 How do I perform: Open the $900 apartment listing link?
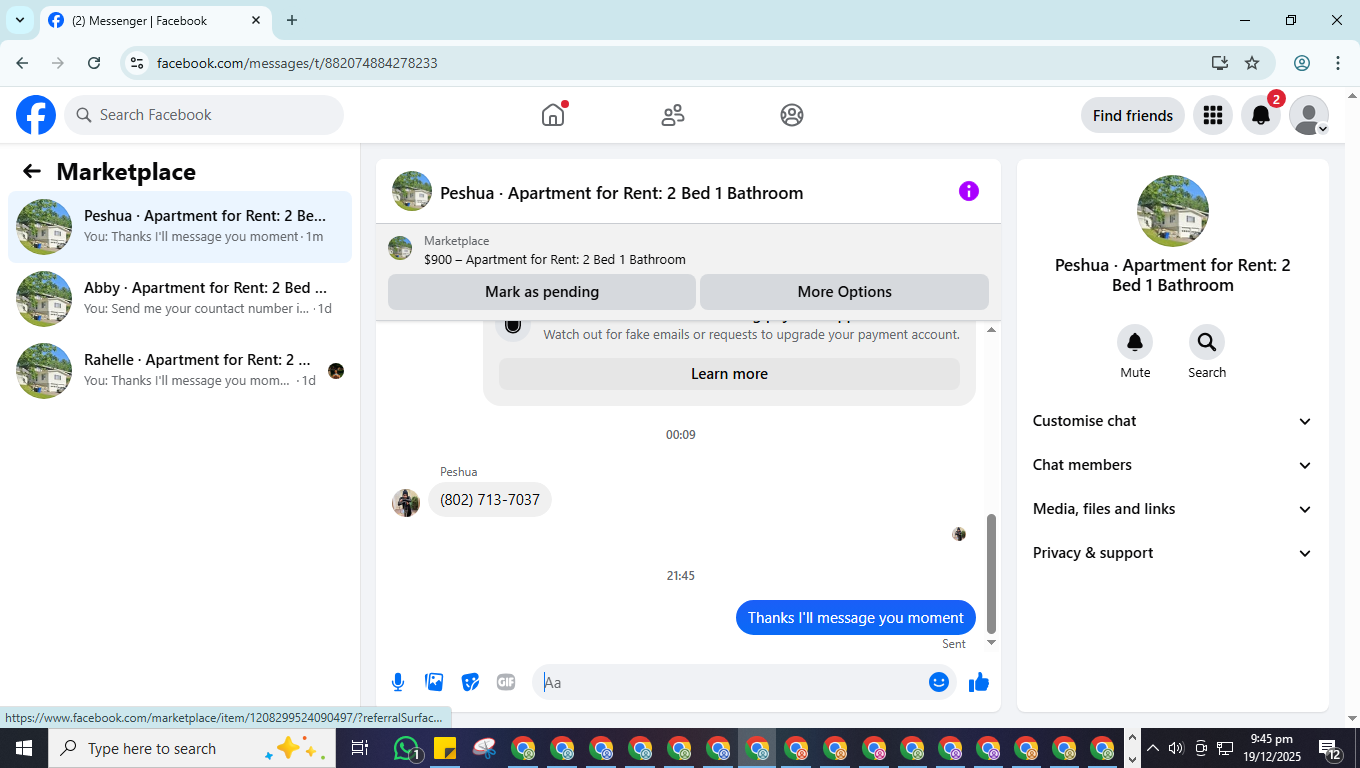[555, 259]
